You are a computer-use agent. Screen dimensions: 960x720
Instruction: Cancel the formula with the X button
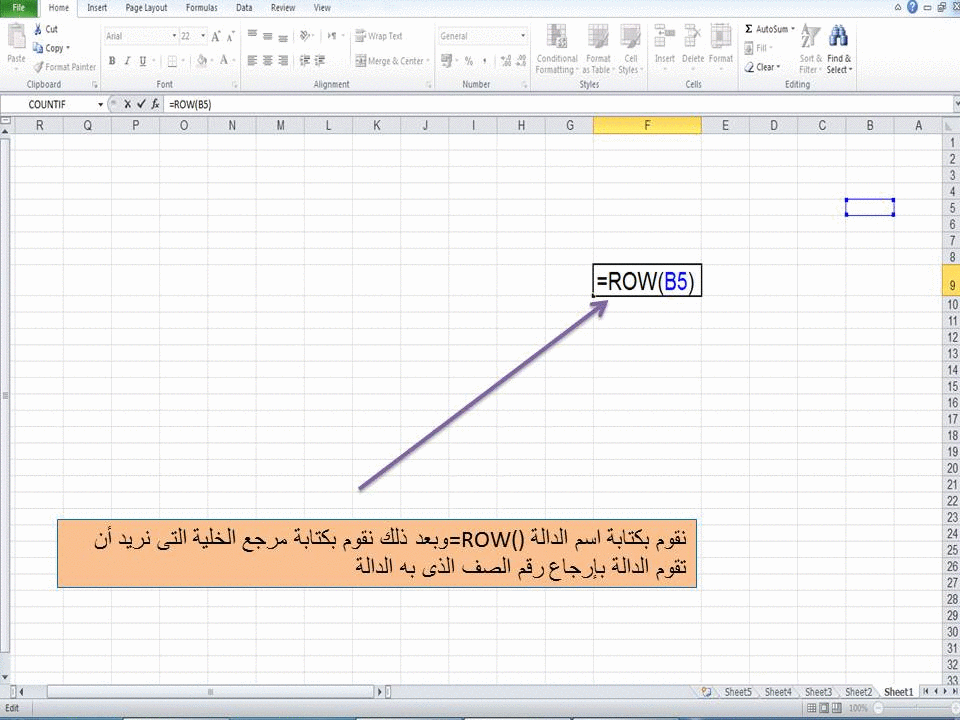[x=127, y=104]
